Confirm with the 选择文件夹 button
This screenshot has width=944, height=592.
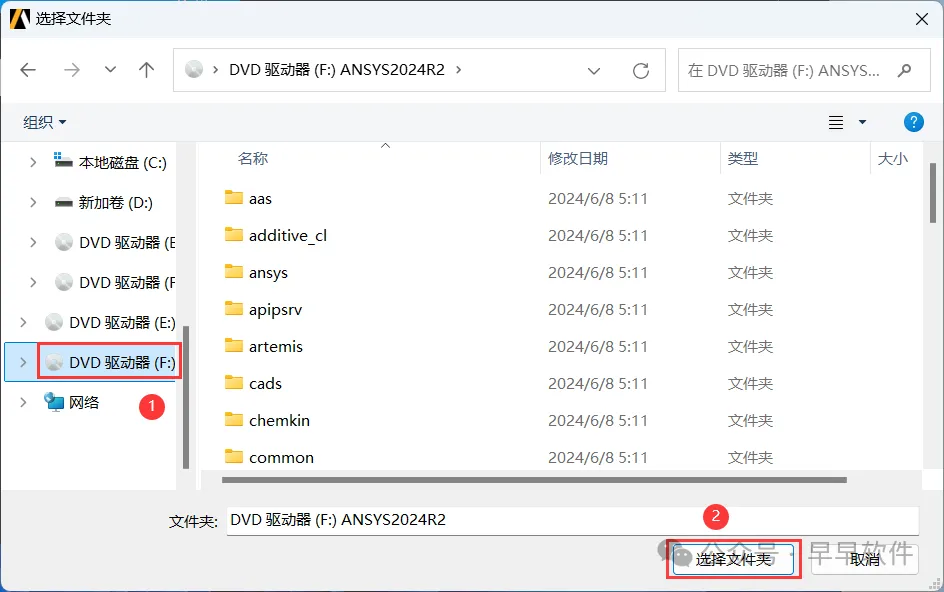733,559
